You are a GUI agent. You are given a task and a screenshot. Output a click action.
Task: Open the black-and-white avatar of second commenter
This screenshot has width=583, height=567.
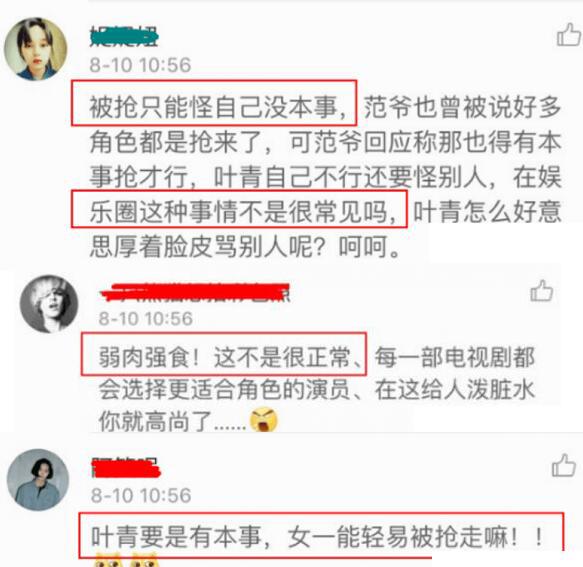click(x=49, y=304)
